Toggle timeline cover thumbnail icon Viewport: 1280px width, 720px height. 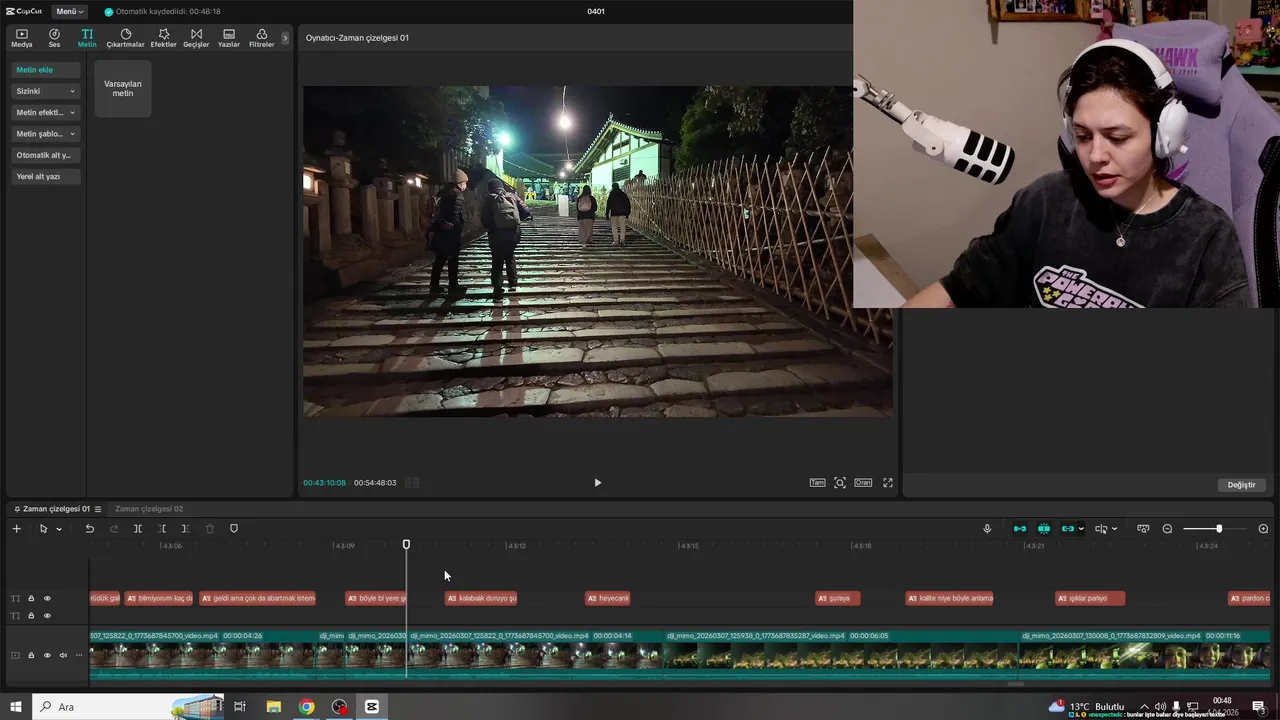(x=1143, y=529)
